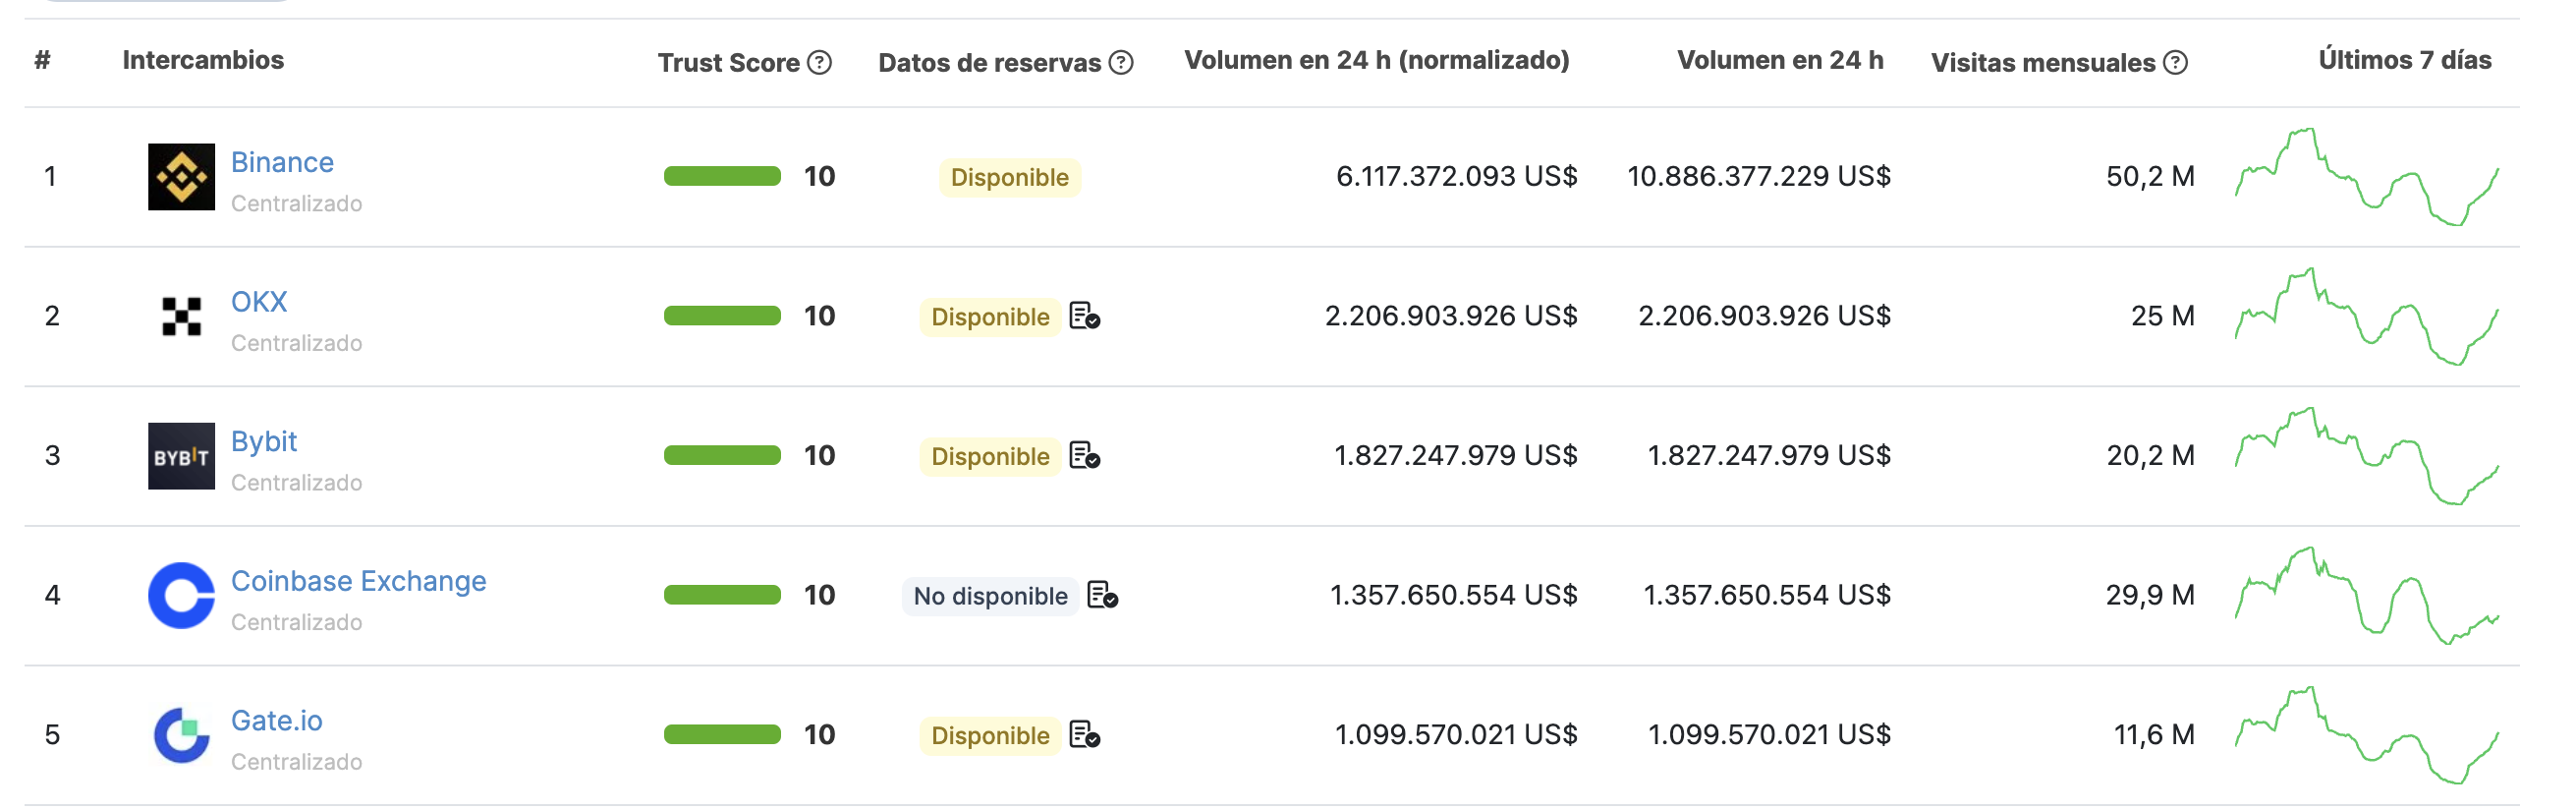Viewport: 2576px width, 810px height.
Task: Click the Binance logo icon
Action: (x=181, y=177)
